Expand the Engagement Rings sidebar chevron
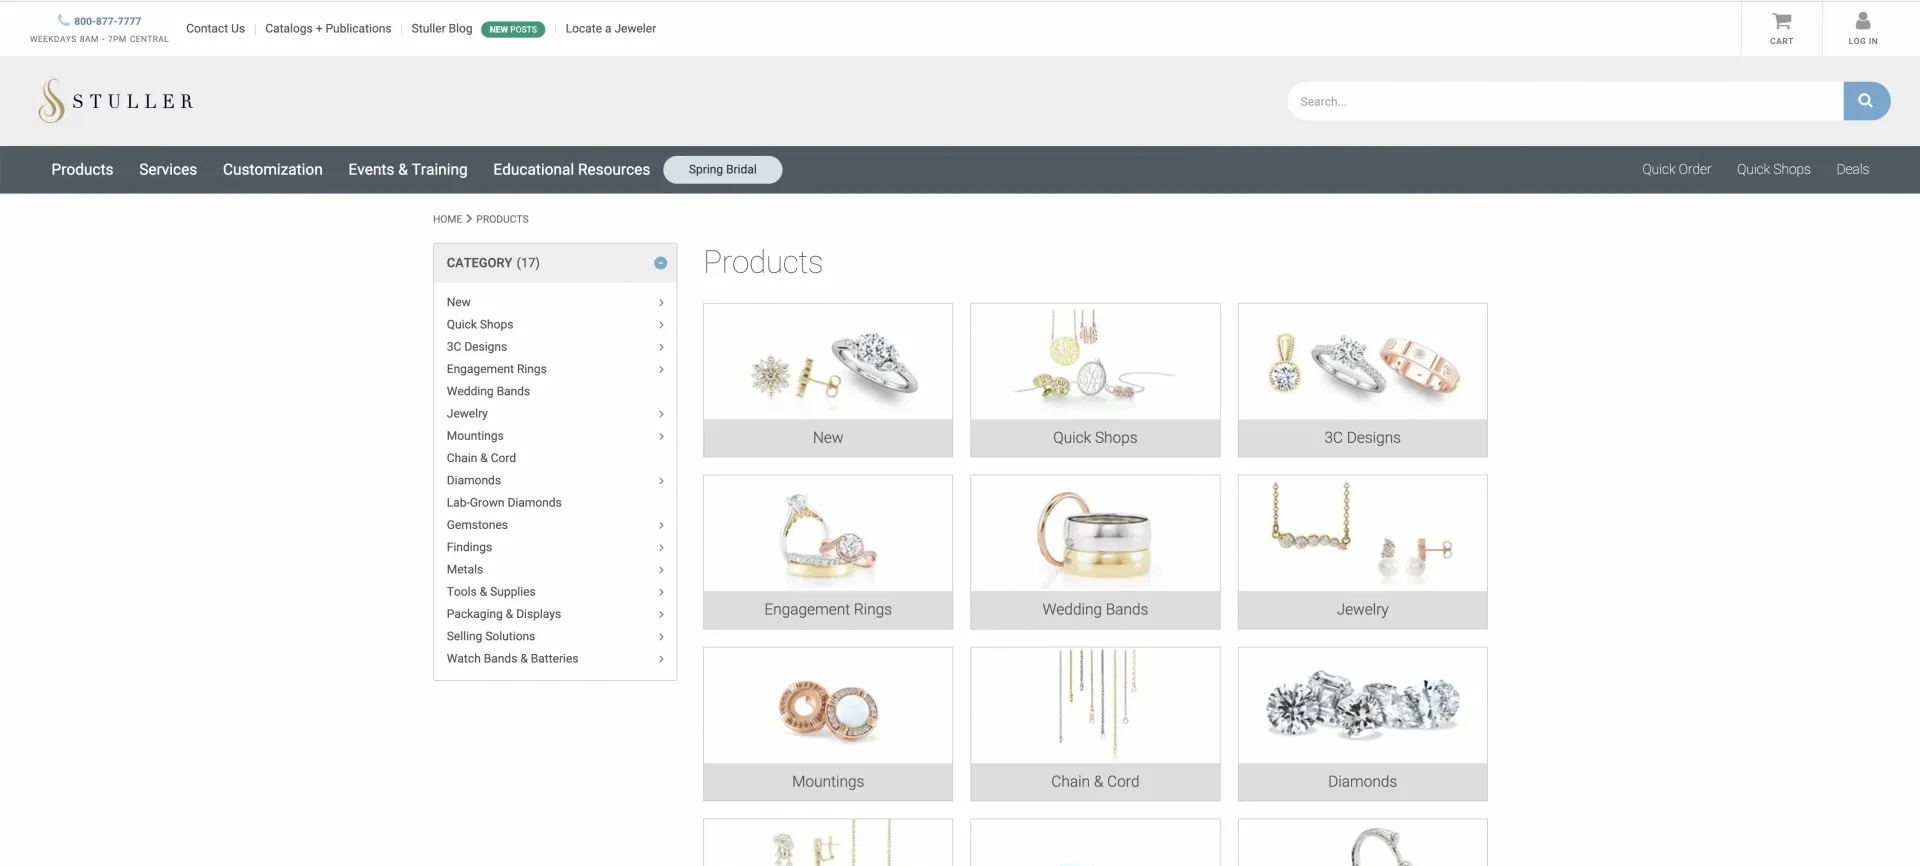The height and width of the screenshot is (866, 1920). click(x=661, y=369)
